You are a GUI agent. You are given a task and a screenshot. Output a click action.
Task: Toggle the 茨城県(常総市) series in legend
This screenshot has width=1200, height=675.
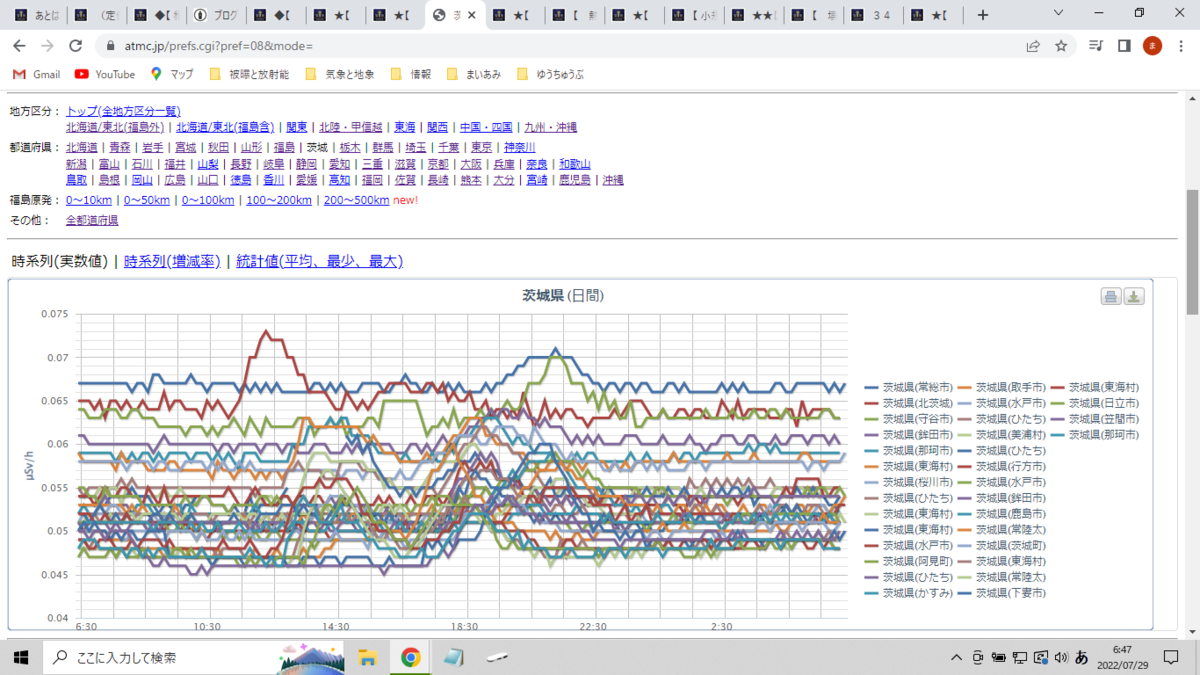click(909, 387)
